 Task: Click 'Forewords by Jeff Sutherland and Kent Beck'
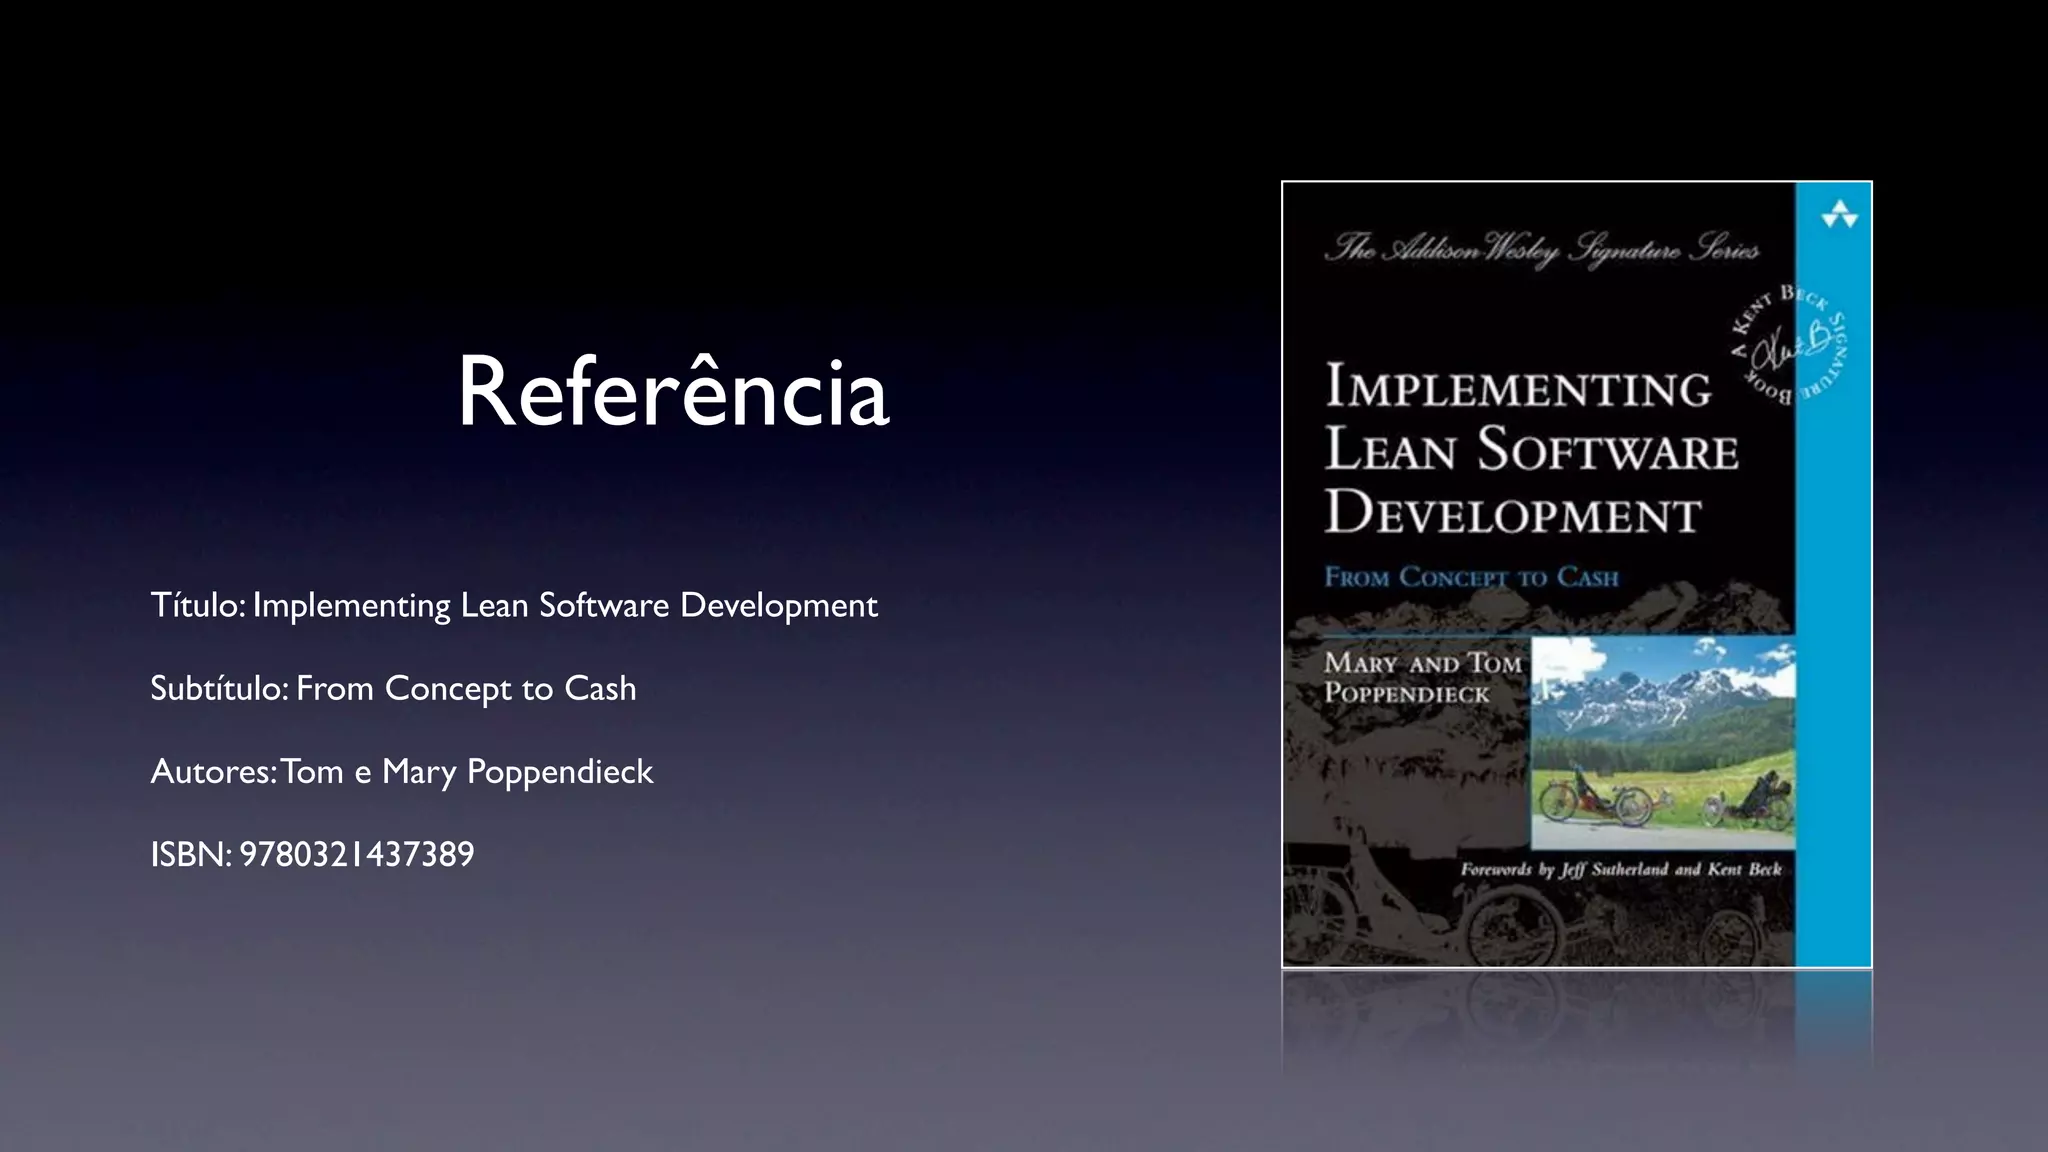click(1621, 869)
